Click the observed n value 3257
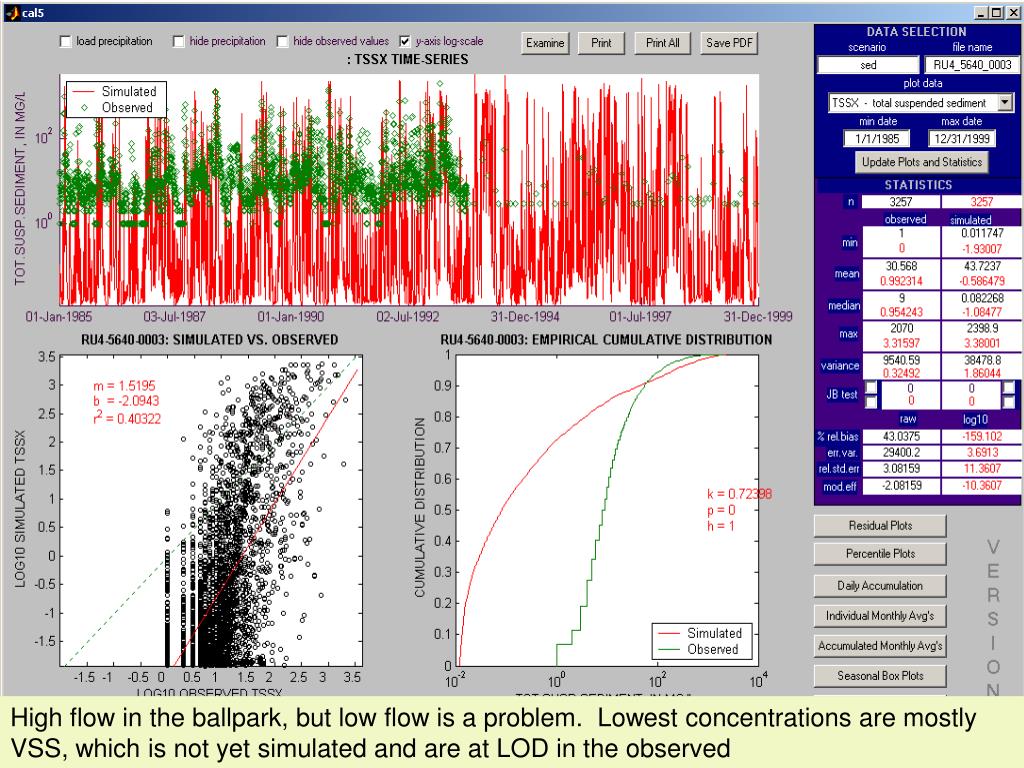The image size is (1024, 768). pyautogui.click(x=901, y=202)
